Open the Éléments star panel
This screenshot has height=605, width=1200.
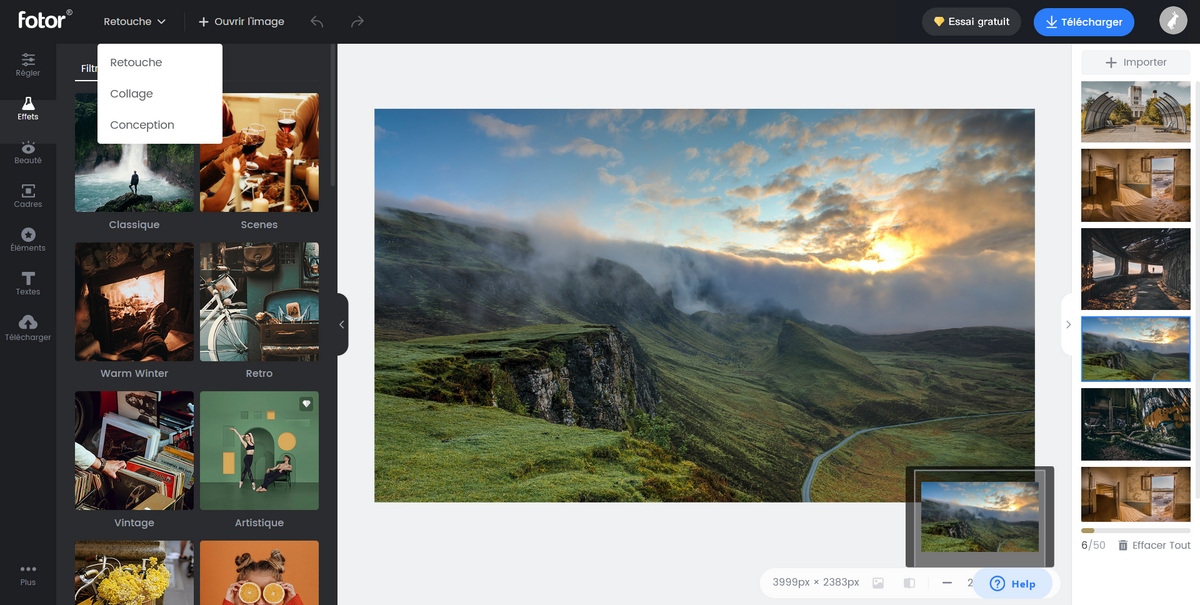pos(28,239)
